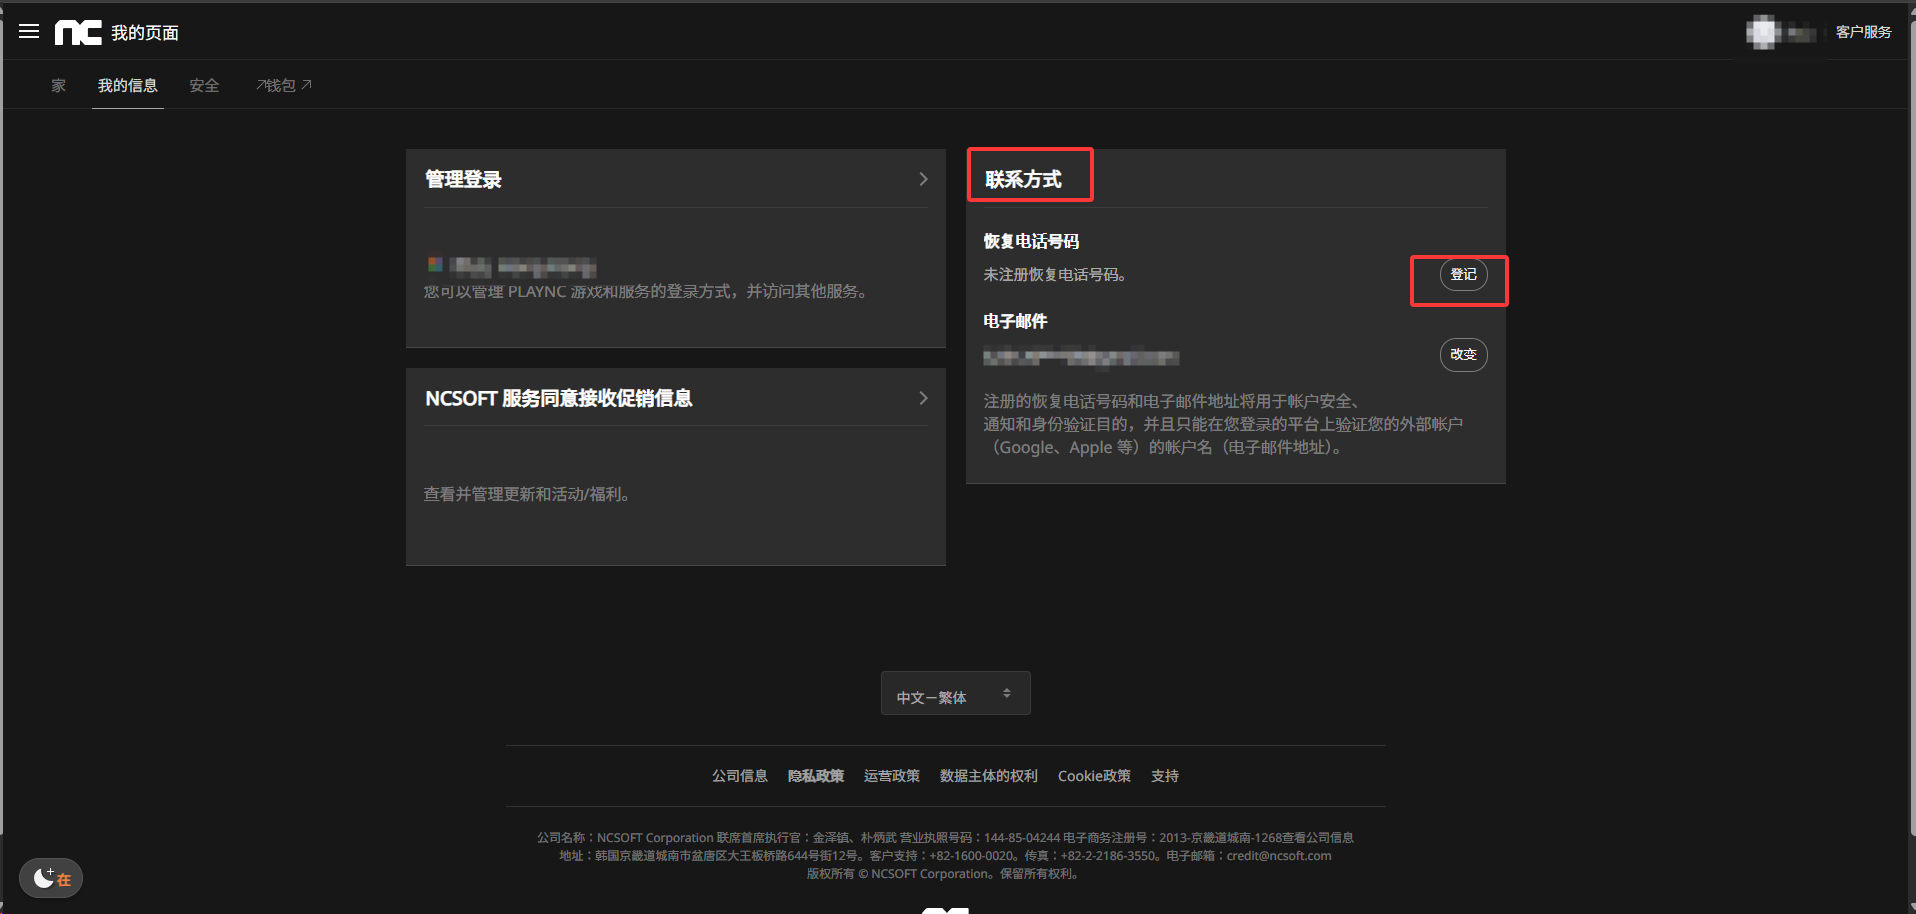
Task: Select the 我的信息 tab
Action: point(128,86)
